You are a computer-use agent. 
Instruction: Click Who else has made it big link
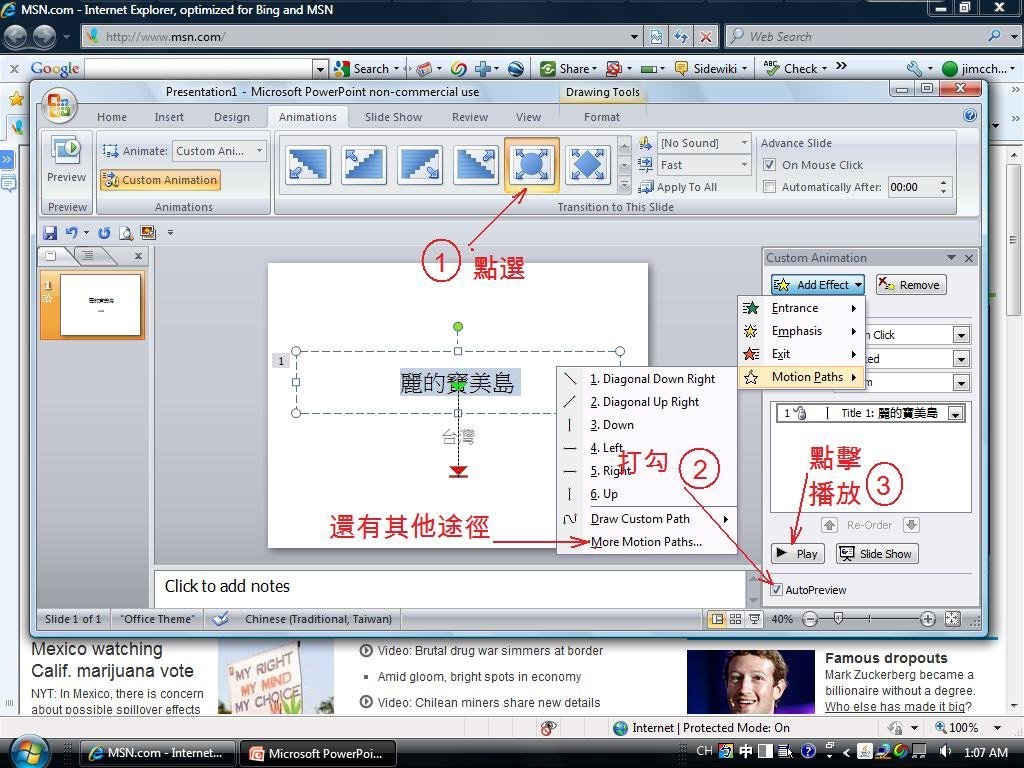click(x=898, y=707)
